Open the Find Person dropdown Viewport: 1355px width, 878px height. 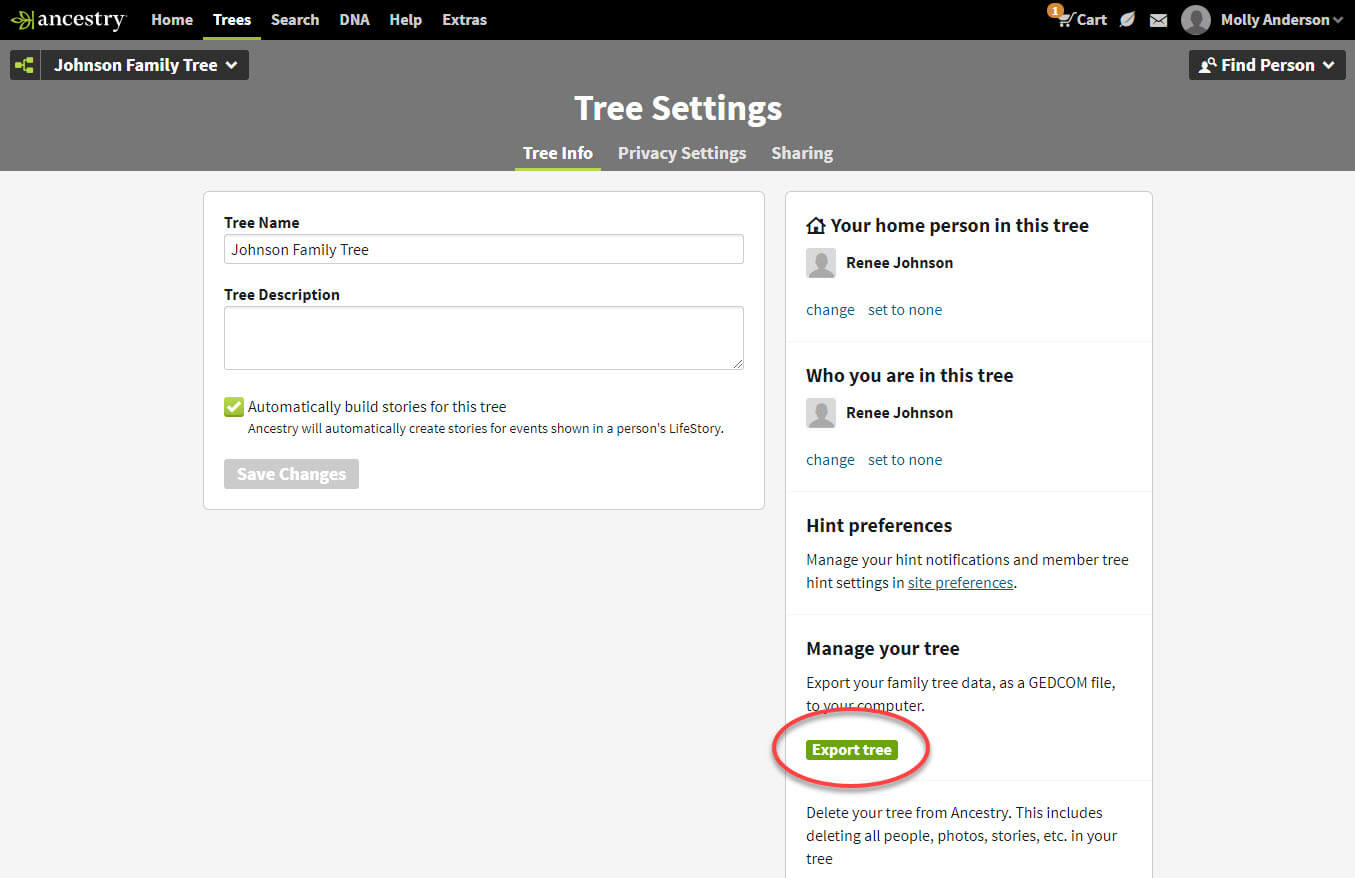pos(1267,65)
